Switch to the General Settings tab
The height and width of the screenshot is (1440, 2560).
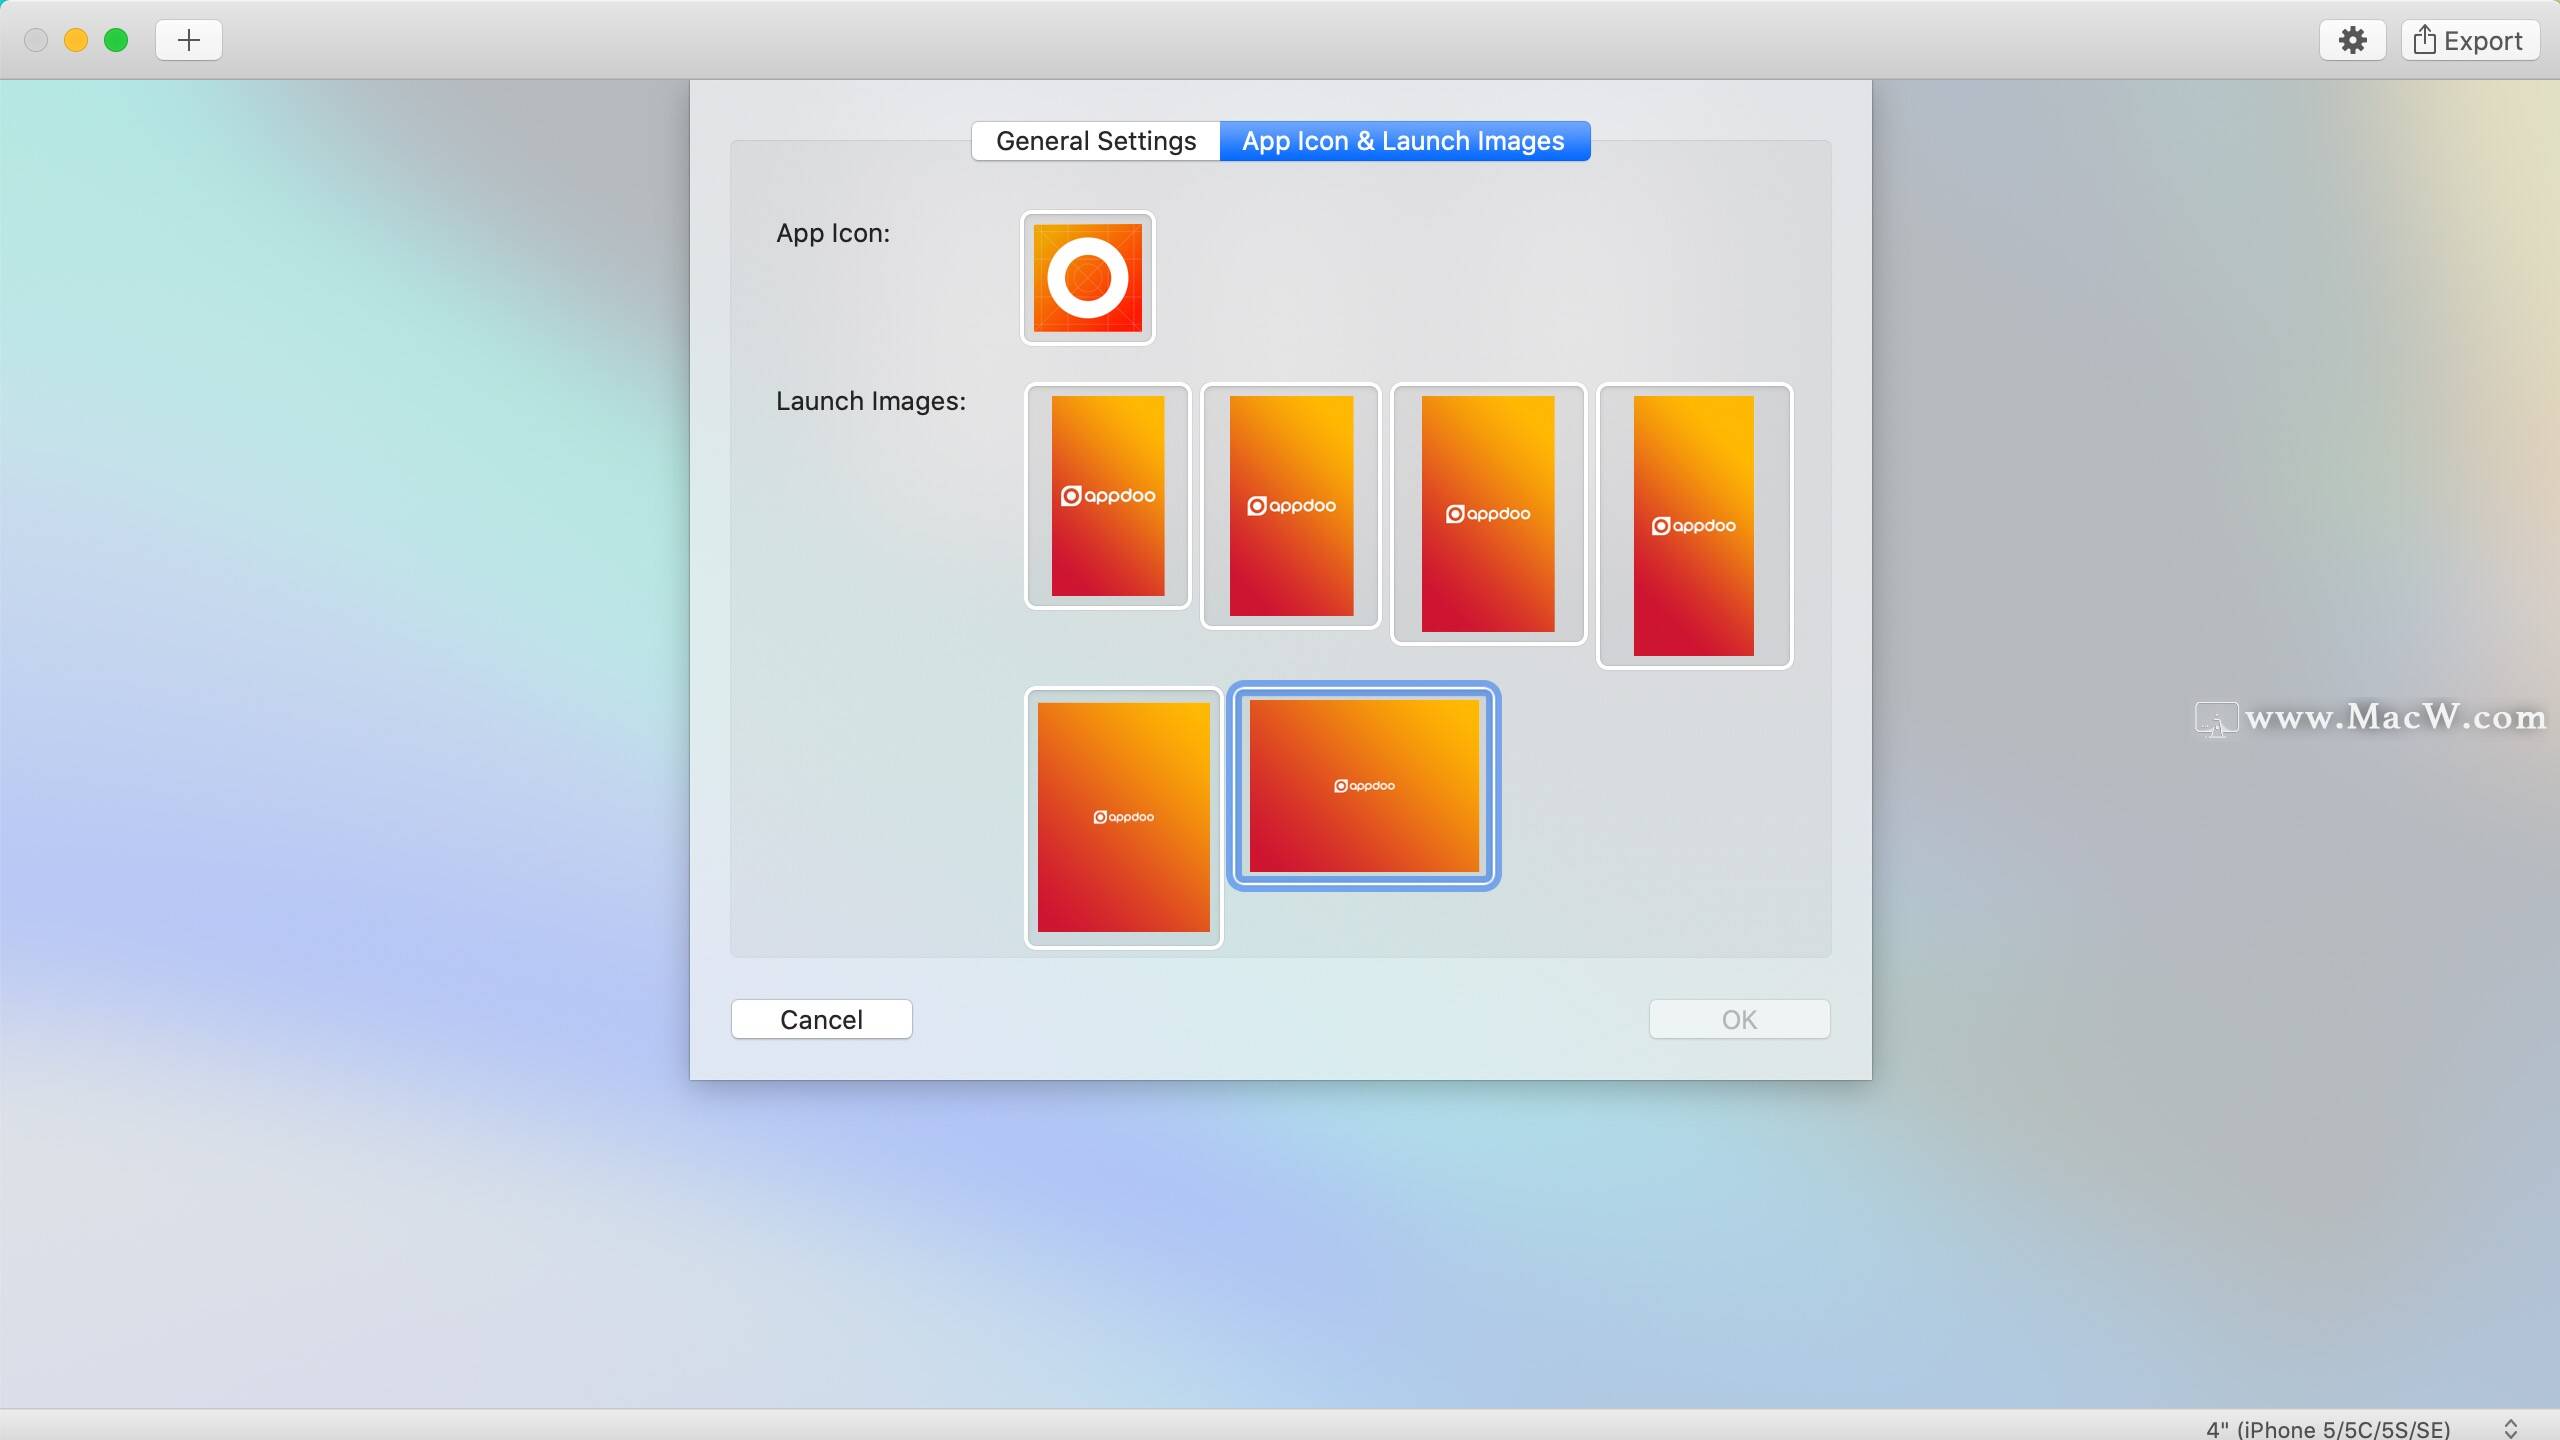(x=1094, y=140)
